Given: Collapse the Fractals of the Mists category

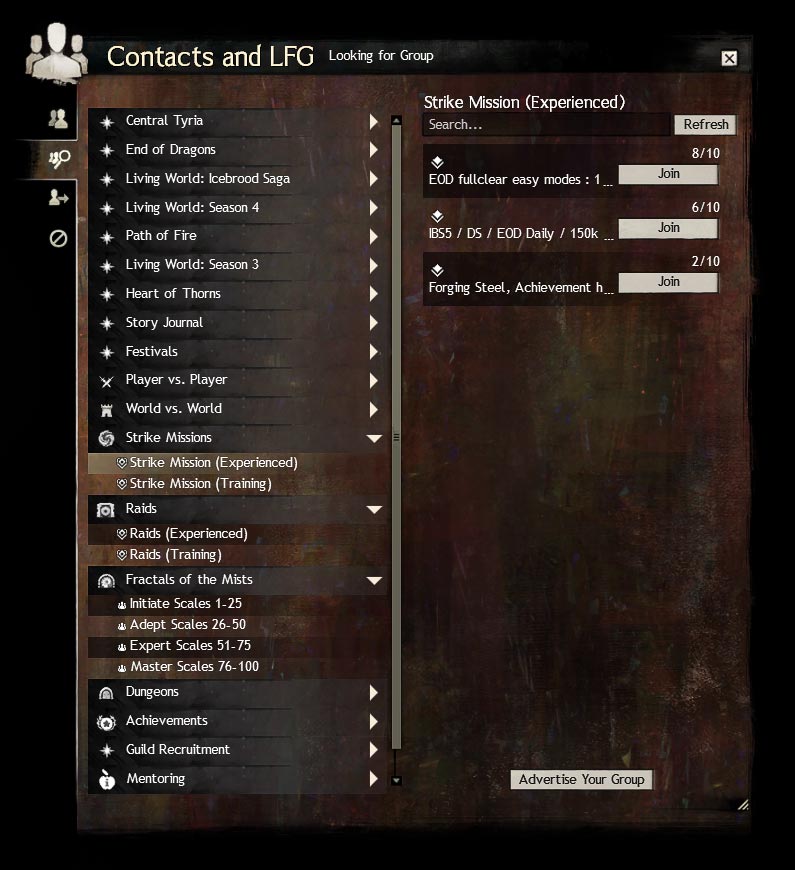Looking at the screenshot, I should [x=374, y=580].
